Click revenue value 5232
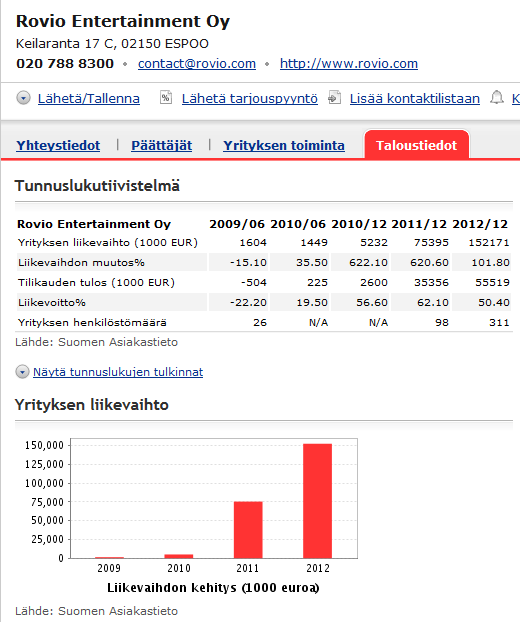Viewport: 520px width, 622px height. (374, 242)
